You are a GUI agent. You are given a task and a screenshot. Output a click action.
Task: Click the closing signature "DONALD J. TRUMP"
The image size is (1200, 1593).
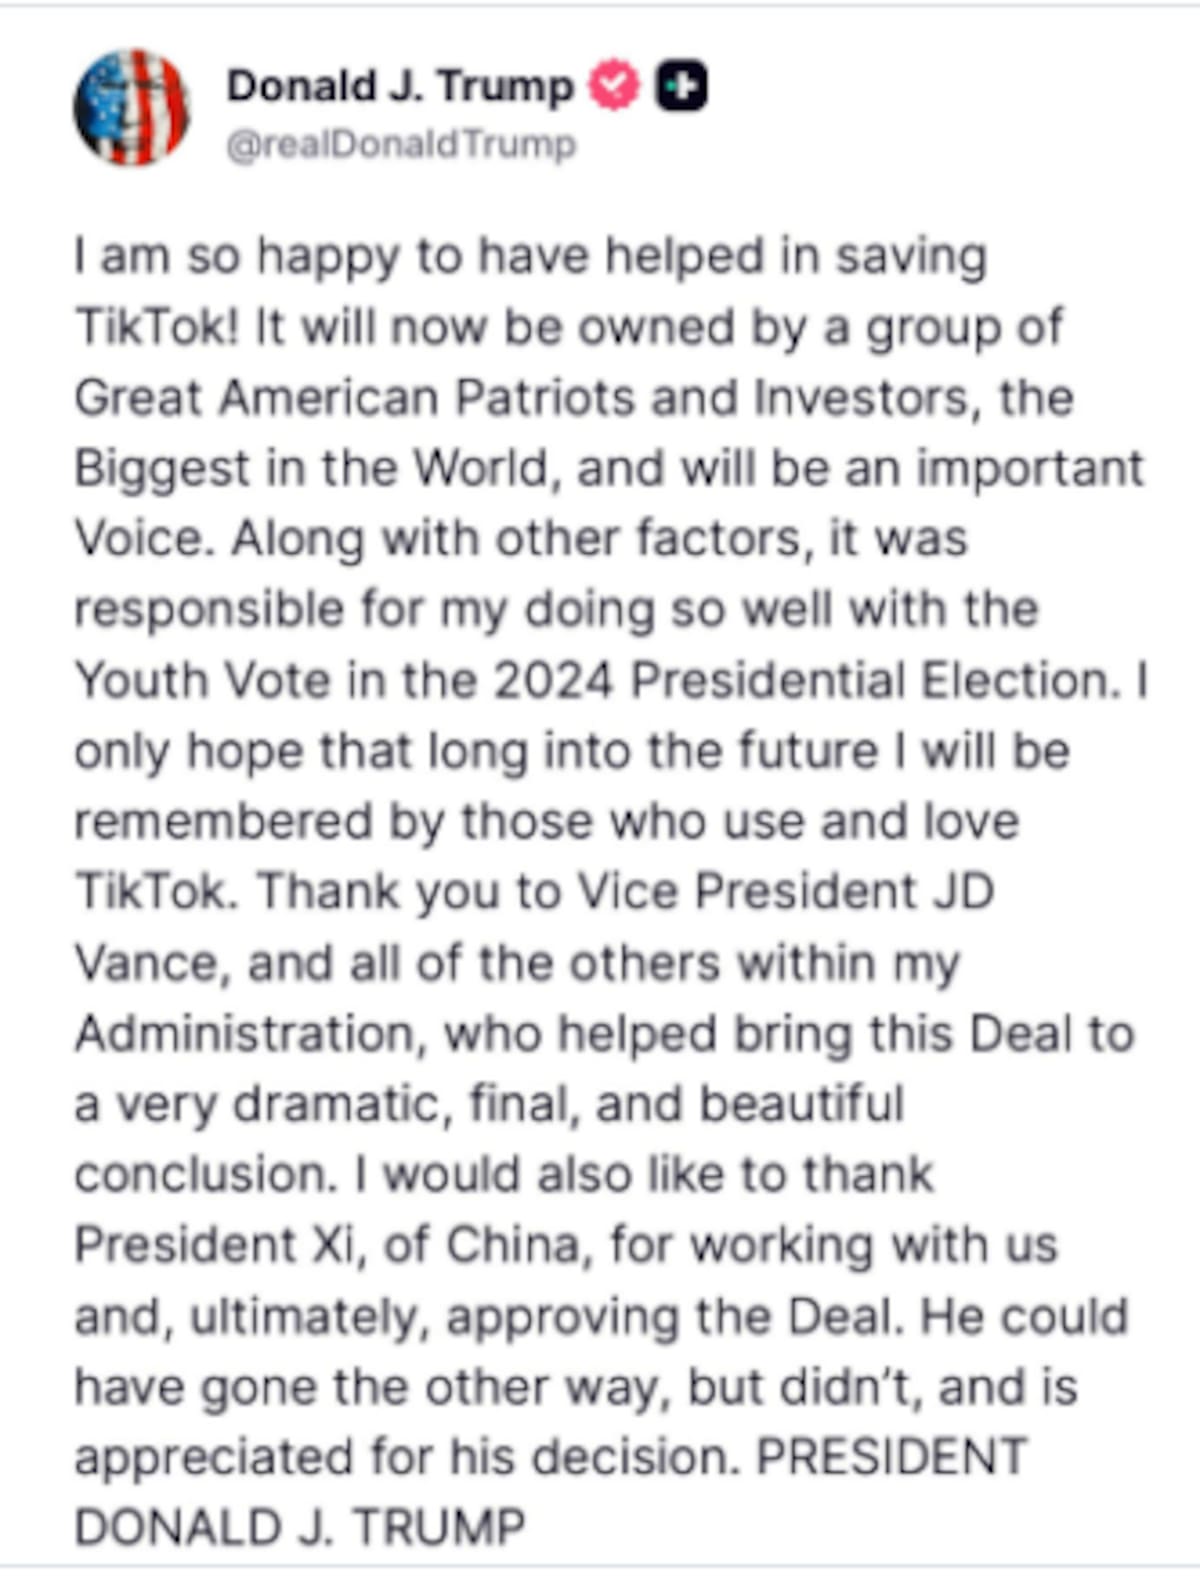pyautogui.click(x=299, y=1528)
